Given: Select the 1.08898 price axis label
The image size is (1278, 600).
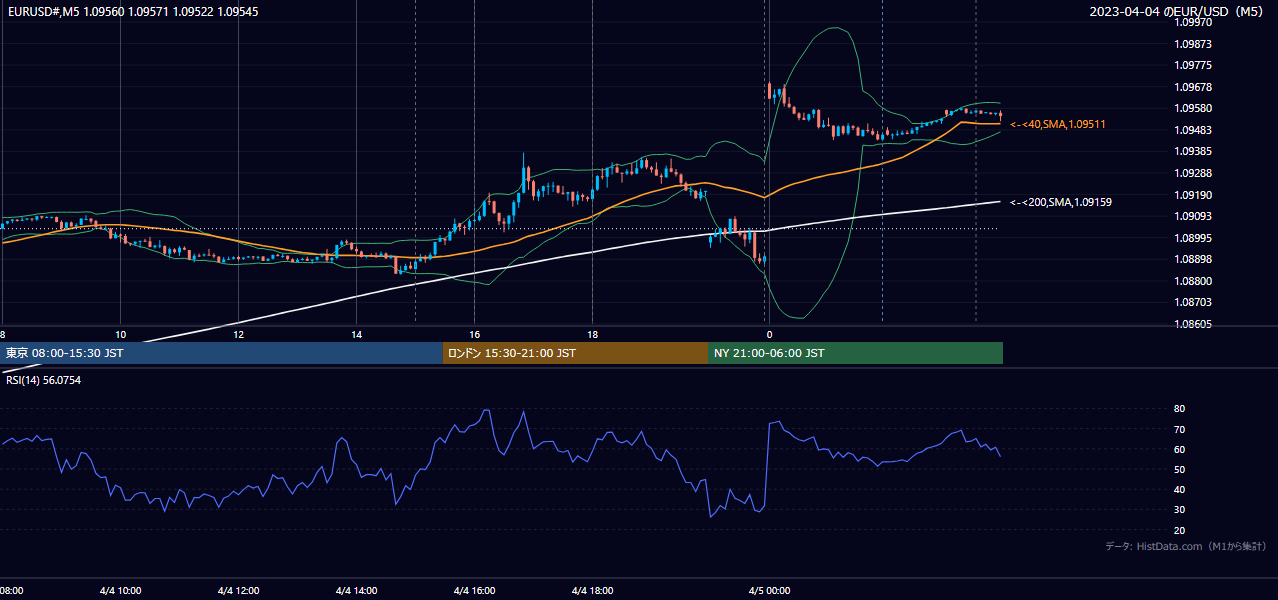Looking at the screenshot, I should [x=1192, y=260].
